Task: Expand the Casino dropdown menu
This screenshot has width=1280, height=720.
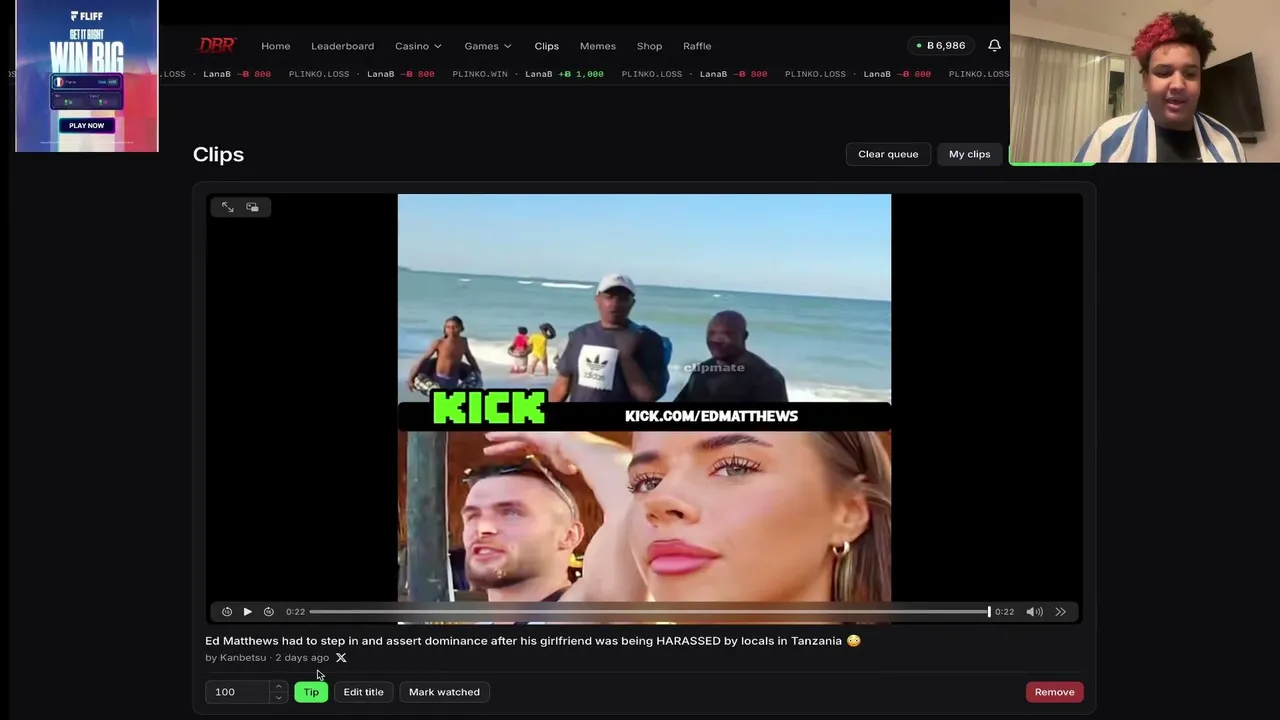Action: point(418,46)
